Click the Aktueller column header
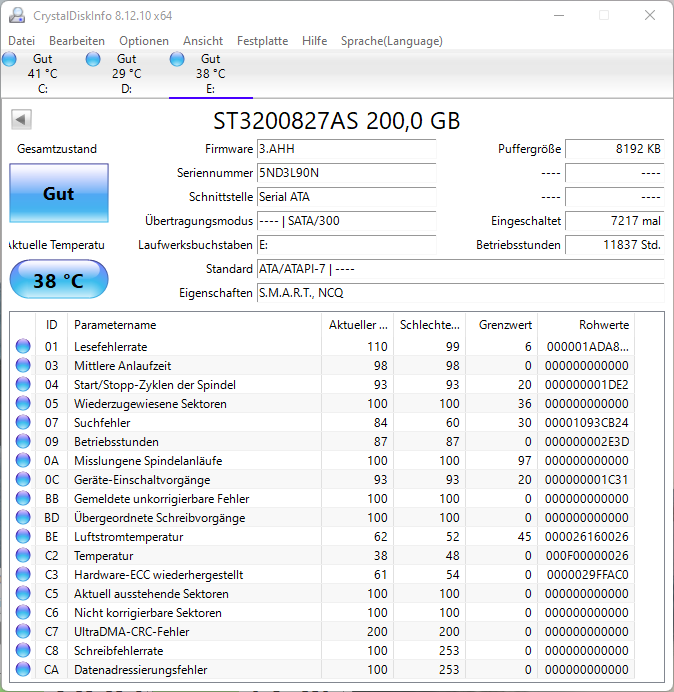674x692 pixels. [x=358, y=325]
